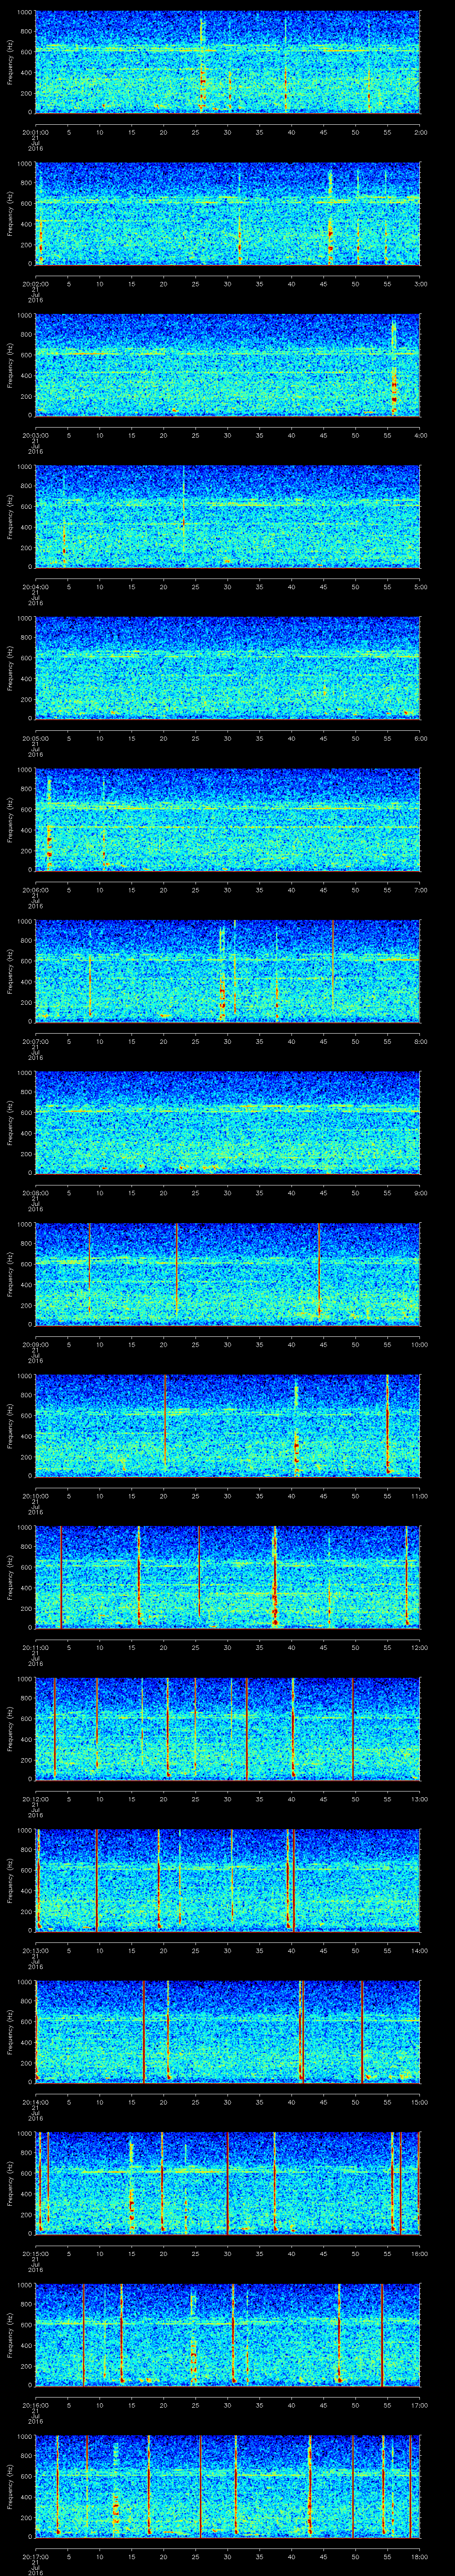Click the 18:00 end time label
This screenshot has width=455, height=2576.
pyautogui.click(x=420, y=2556)
